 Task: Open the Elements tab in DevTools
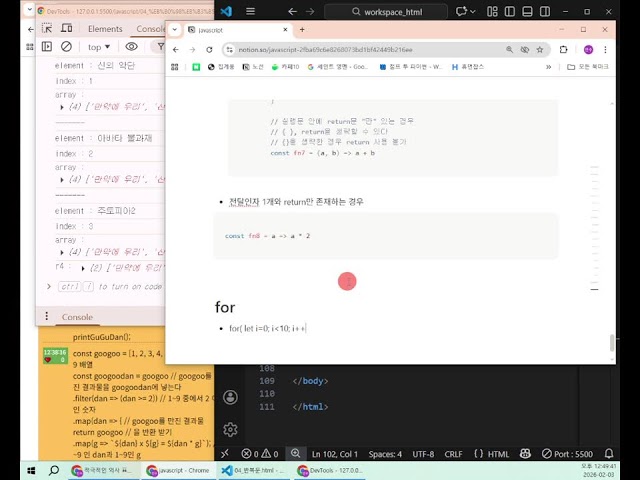pos(105,29)
